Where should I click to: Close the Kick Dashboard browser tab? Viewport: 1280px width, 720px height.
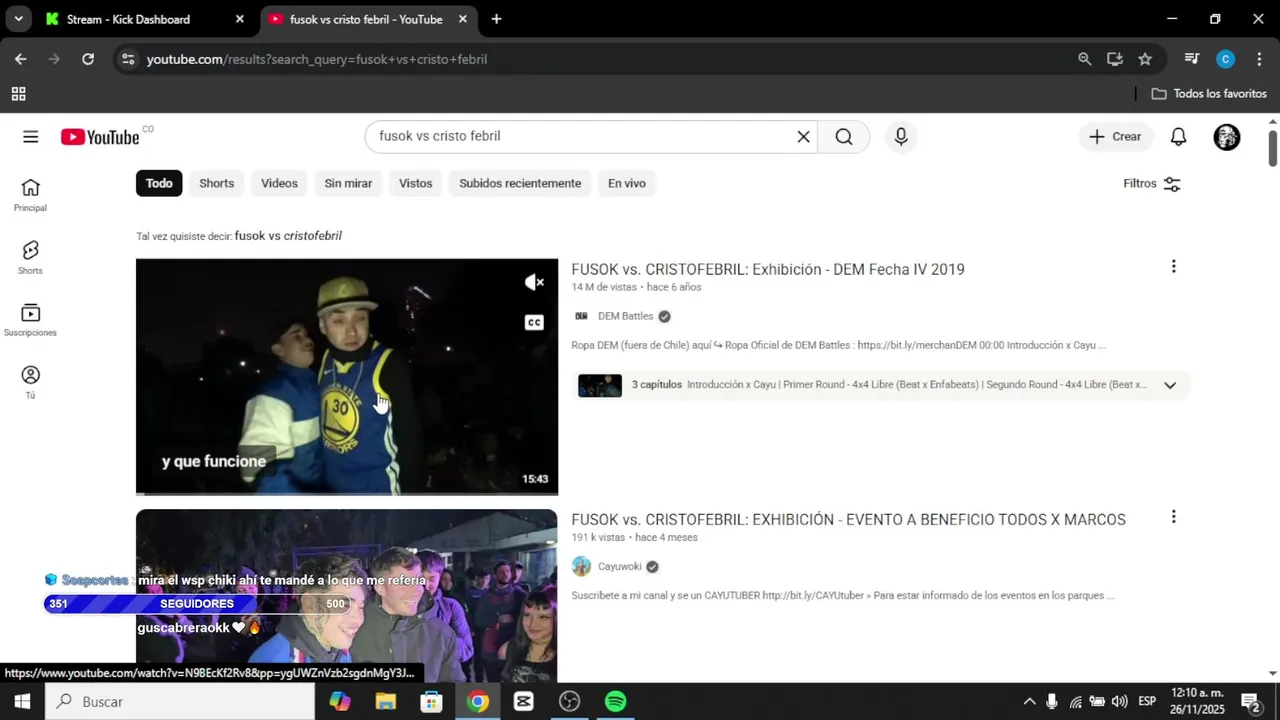(x=239, y=19)
